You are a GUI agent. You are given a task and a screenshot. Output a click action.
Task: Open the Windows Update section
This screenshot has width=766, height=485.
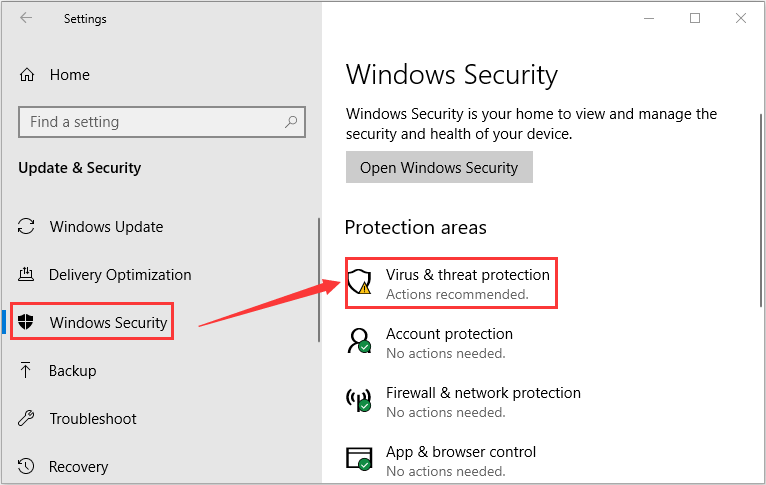click(x=106, y=227)
